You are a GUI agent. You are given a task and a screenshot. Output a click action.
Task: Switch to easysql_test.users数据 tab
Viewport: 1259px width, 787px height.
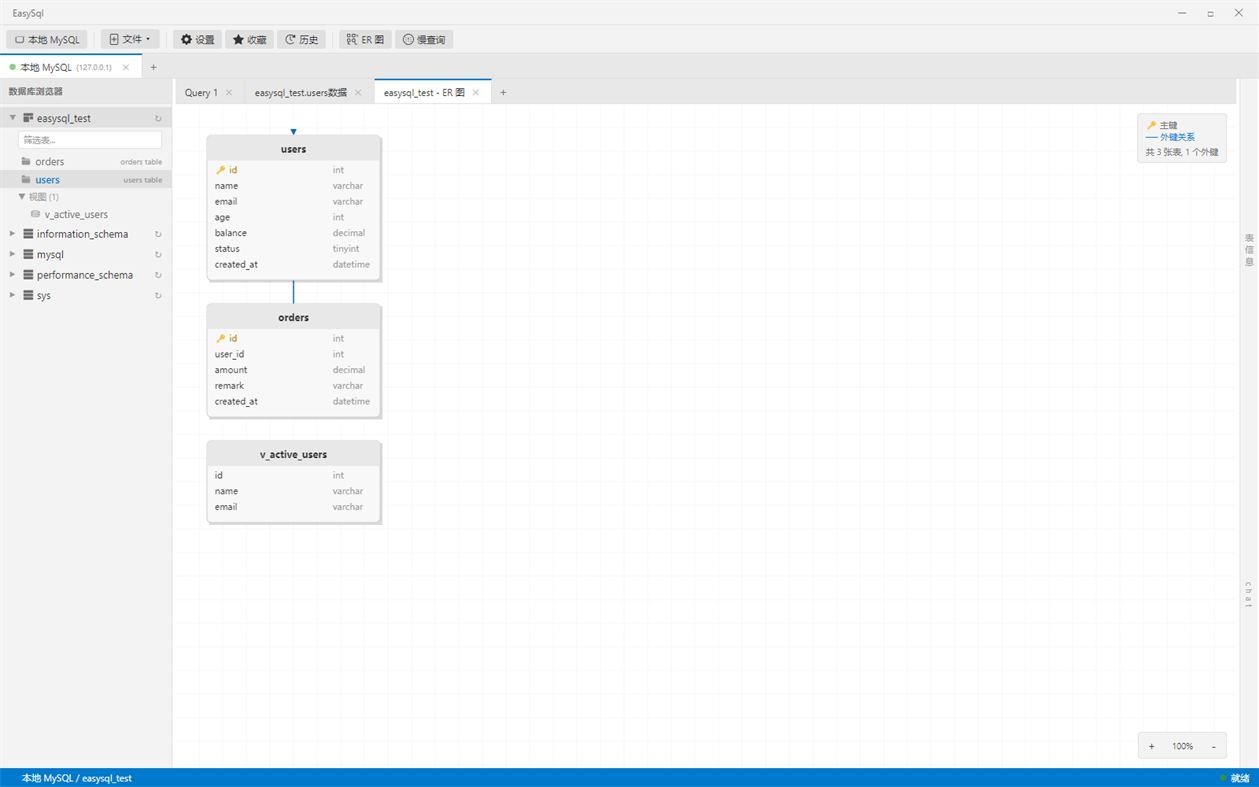coord(300,92)
